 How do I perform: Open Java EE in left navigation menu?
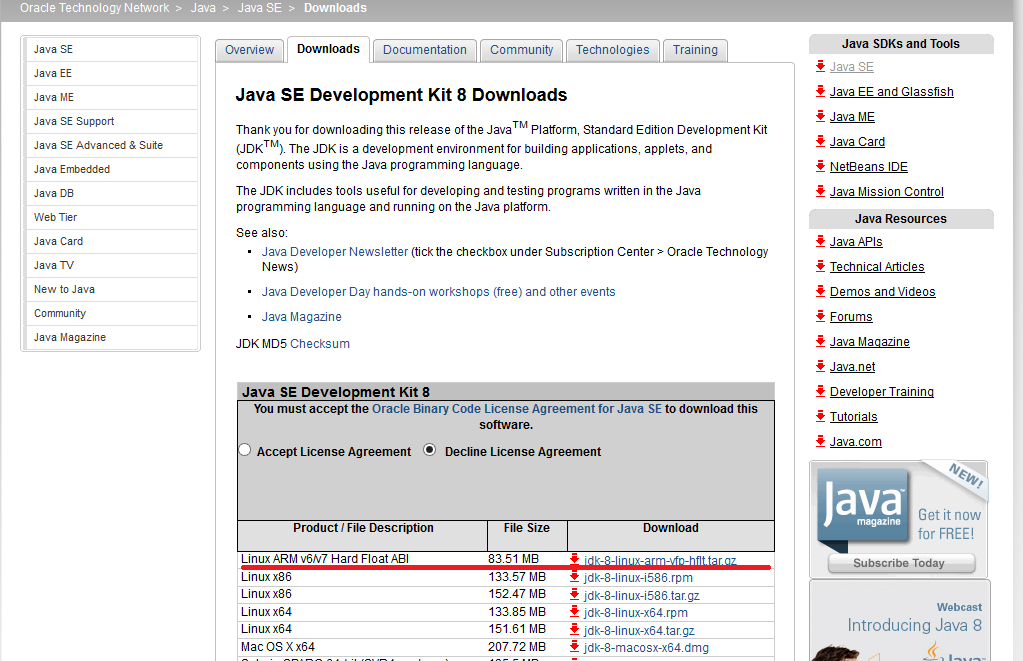[x=111, y=74]
